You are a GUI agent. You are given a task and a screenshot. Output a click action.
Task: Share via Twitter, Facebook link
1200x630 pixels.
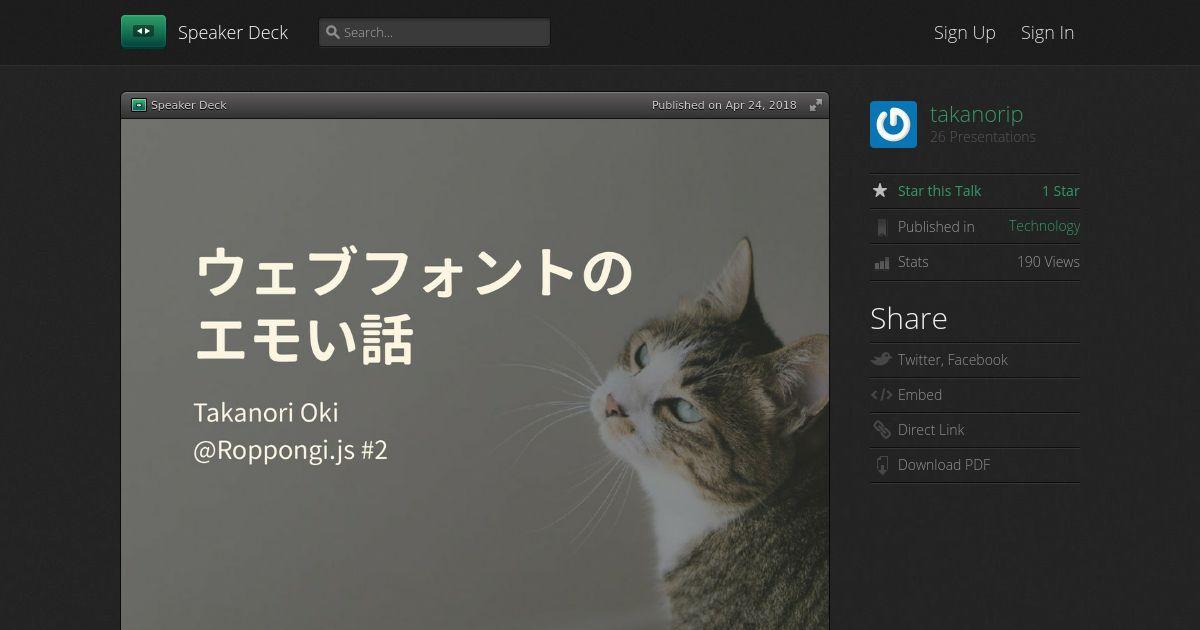pyautogui.click(x=952, y=360)
